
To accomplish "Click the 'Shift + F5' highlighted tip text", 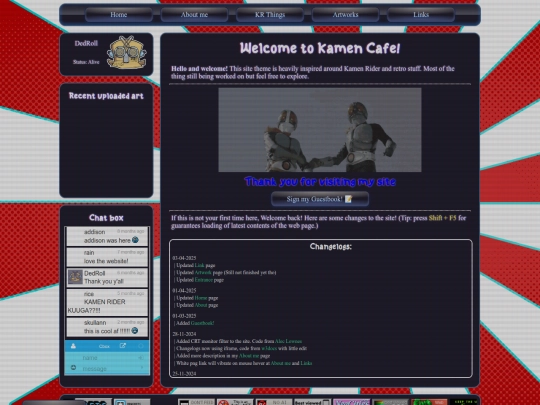I will [x=442, y=218].
